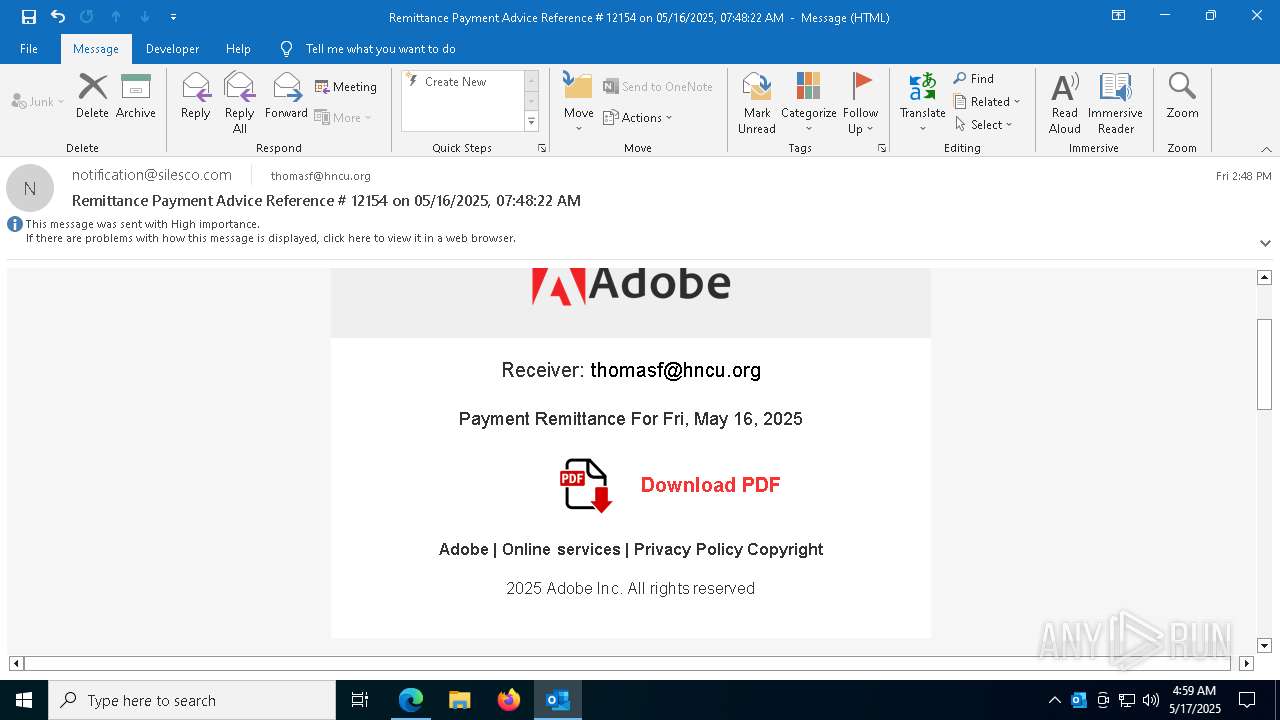Reply to the sender
Image resolution: width=1280 pixels, height=720 pixels.
coord(196,96)
